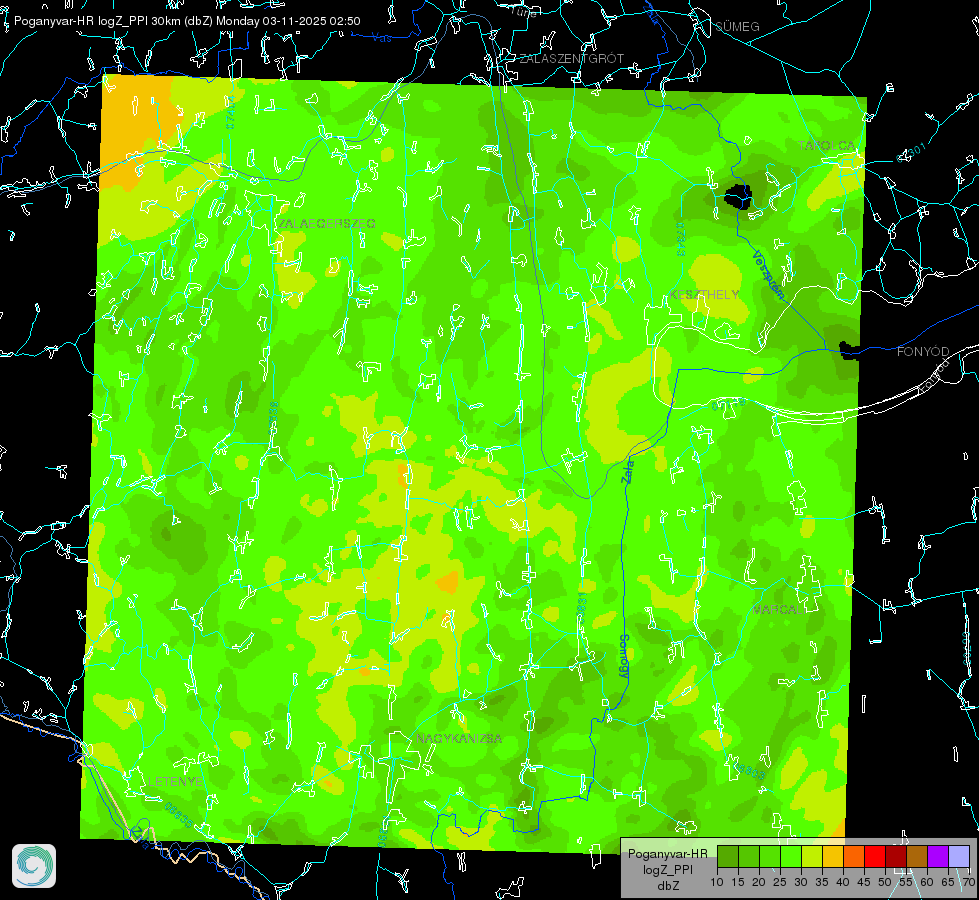Click the blue 'Somogy' county label
979x900 pixels.
coord(623,657)
